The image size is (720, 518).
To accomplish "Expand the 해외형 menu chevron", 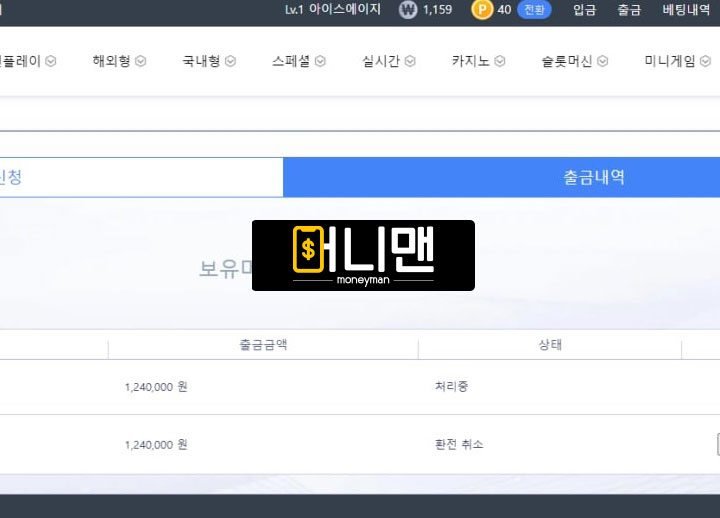I will [141, 61].
